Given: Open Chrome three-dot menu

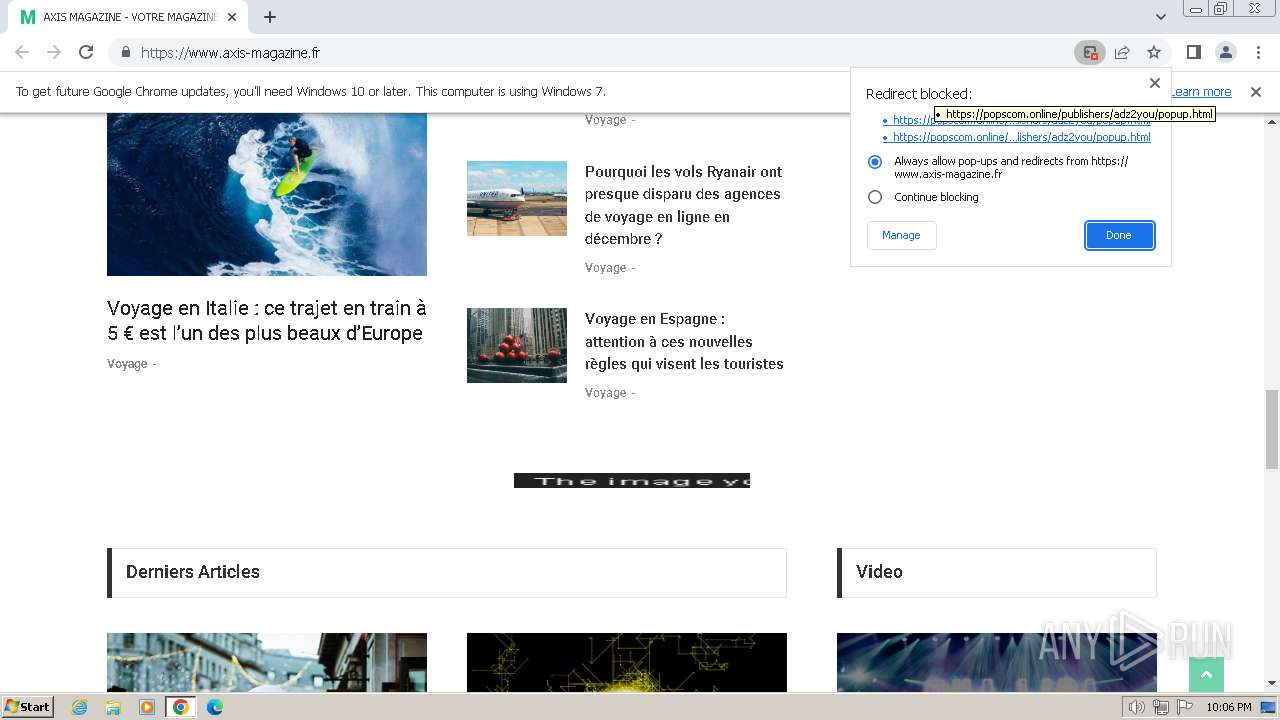Looking at the screenshot, I should 1257,52.
